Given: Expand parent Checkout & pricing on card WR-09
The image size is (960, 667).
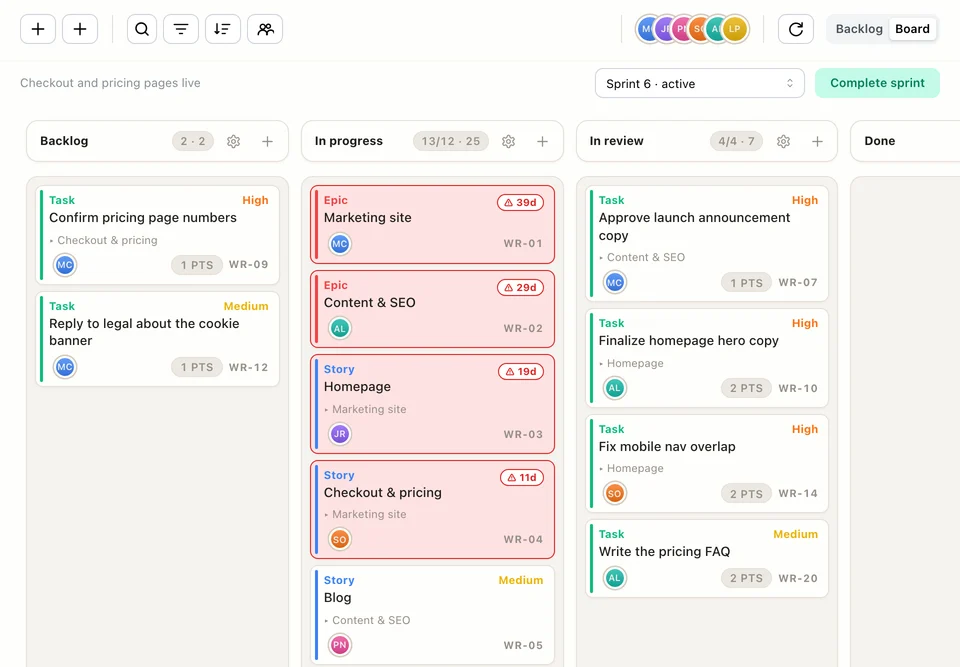Looking at the screenshot, I should [103, 240].
